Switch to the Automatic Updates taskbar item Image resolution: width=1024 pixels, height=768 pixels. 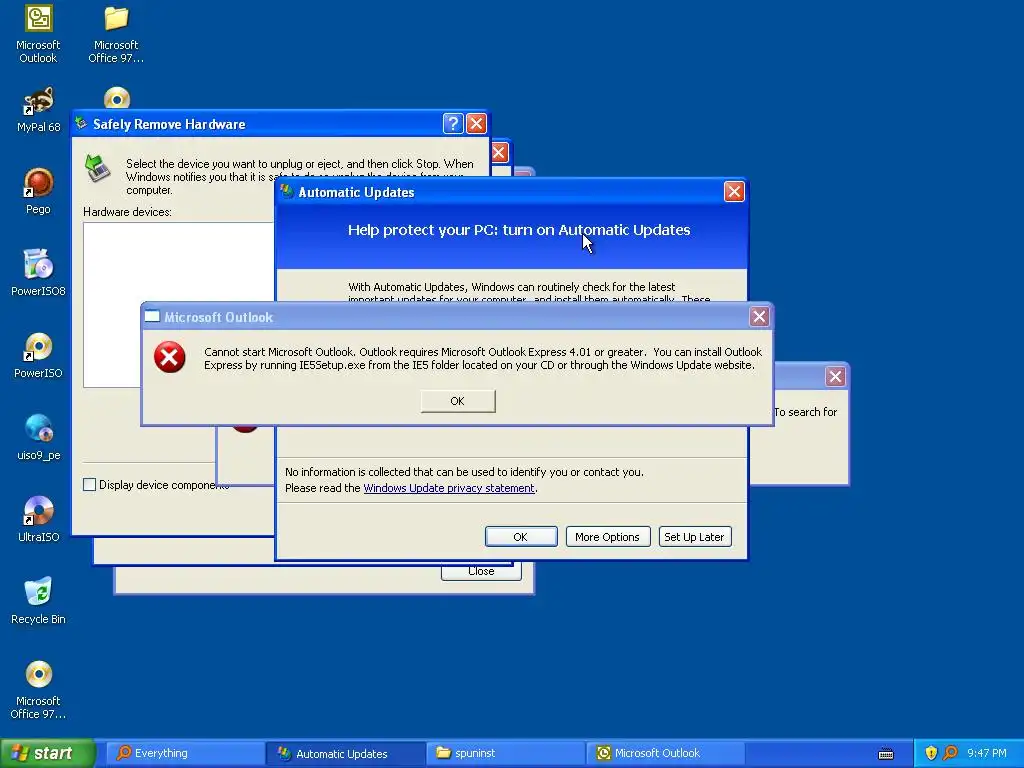tap(345, 753)
